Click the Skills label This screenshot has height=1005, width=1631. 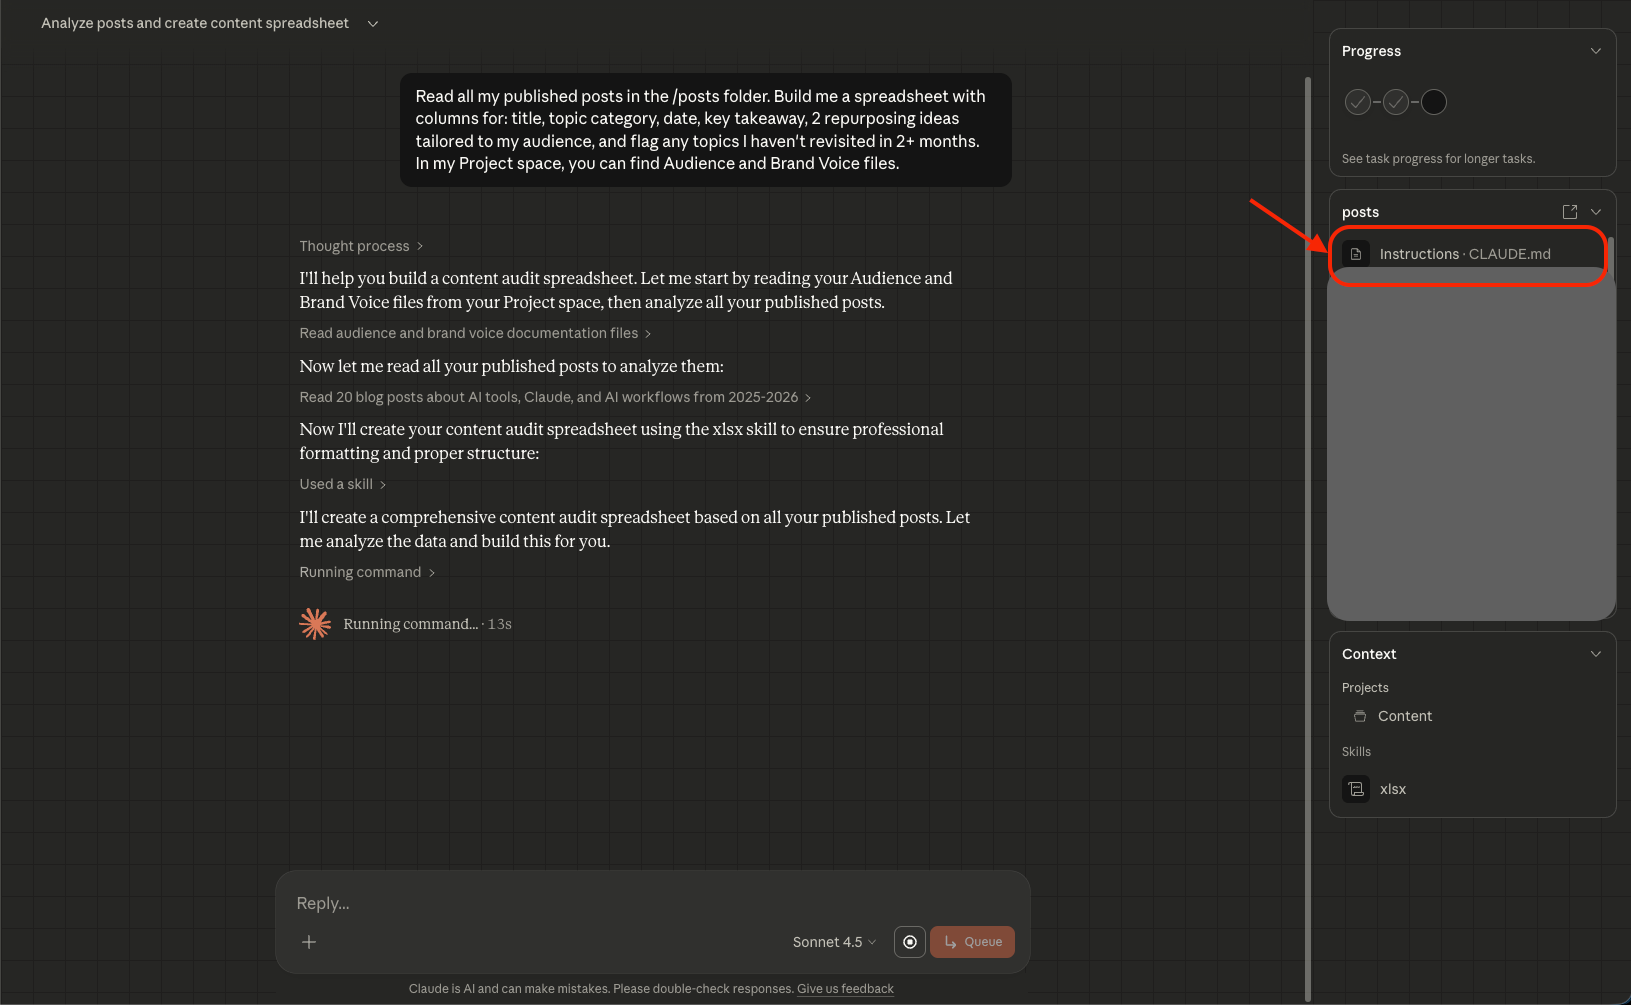(1356, 752)
